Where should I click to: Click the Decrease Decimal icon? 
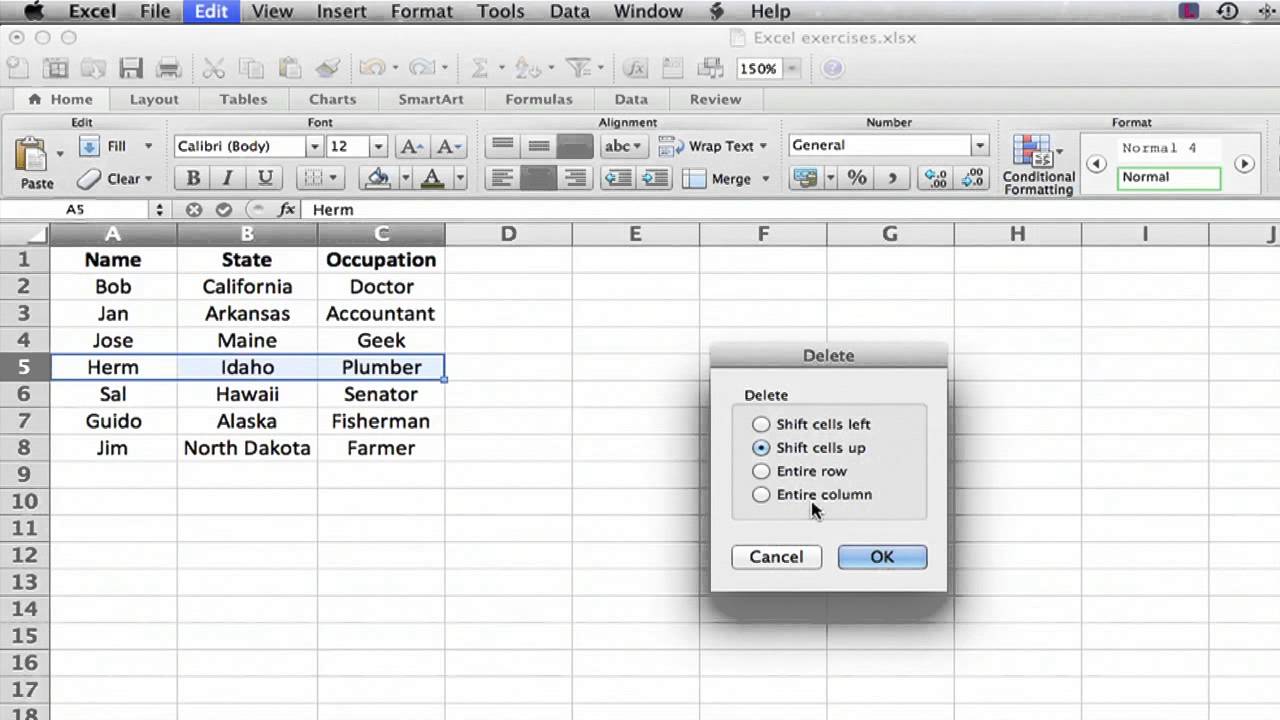pos(972,178)
